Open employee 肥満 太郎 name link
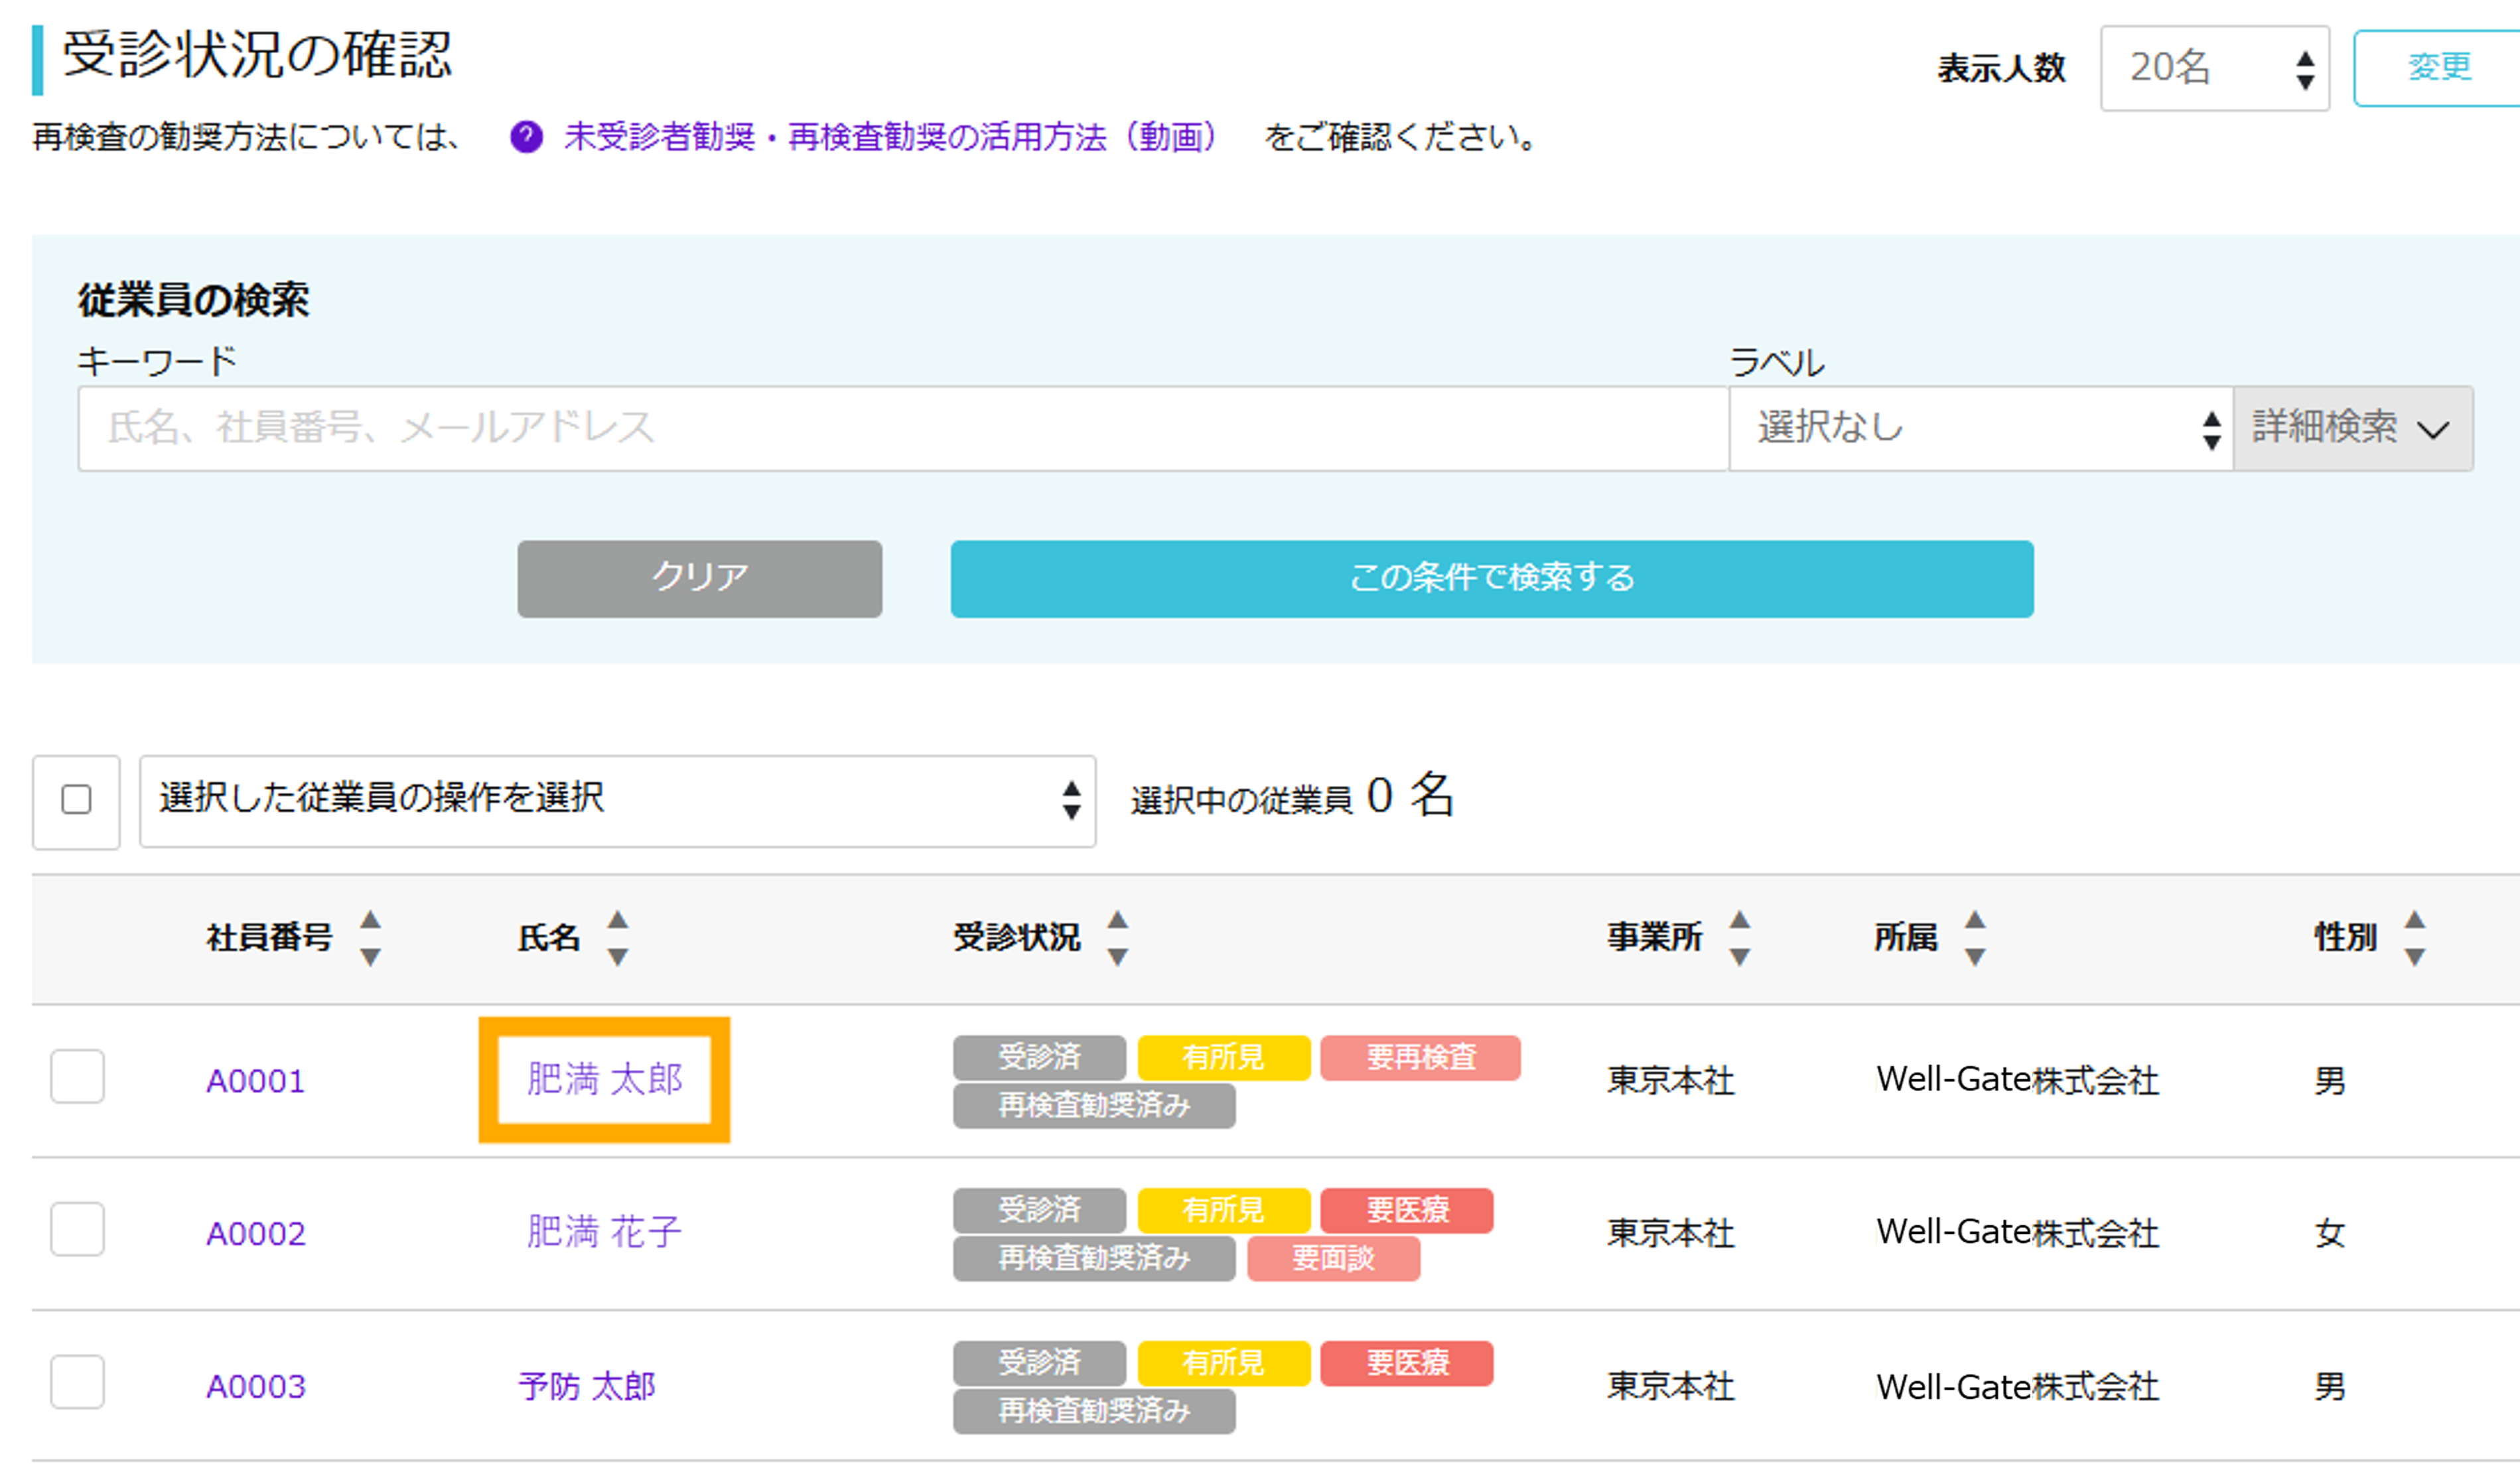 (x=604, y=1080)
